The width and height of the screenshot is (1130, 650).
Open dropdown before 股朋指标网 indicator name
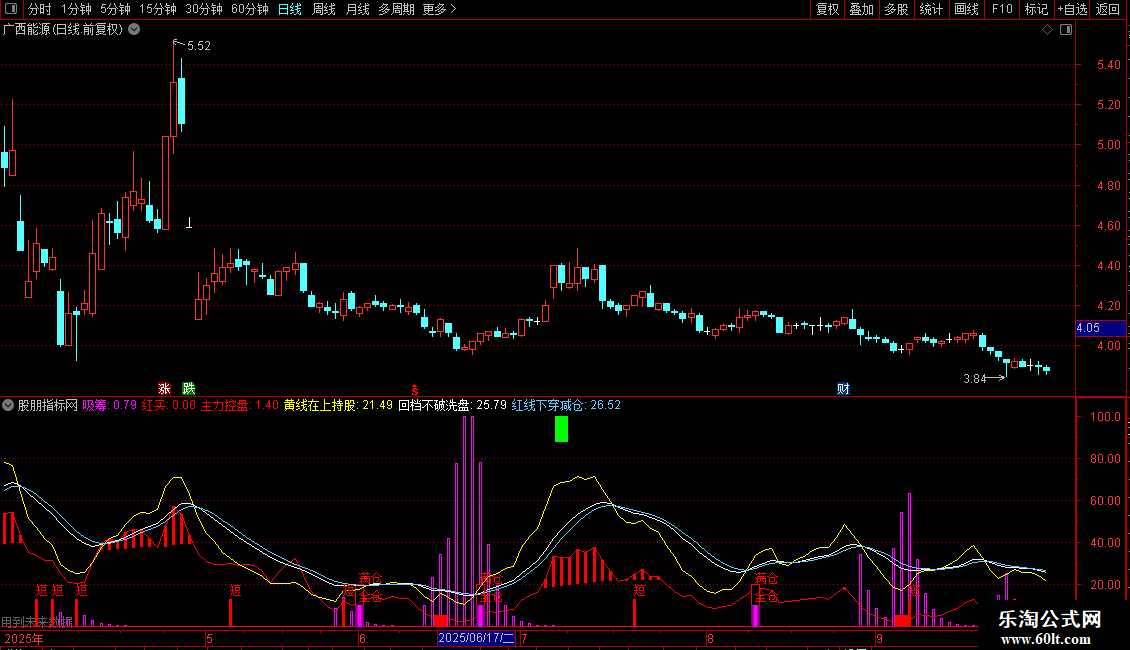(x=9, y=406)
